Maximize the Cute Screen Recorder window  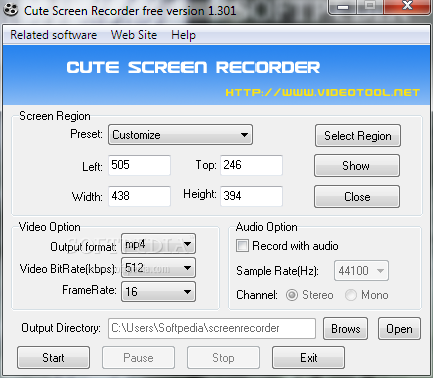pos(370,7)
